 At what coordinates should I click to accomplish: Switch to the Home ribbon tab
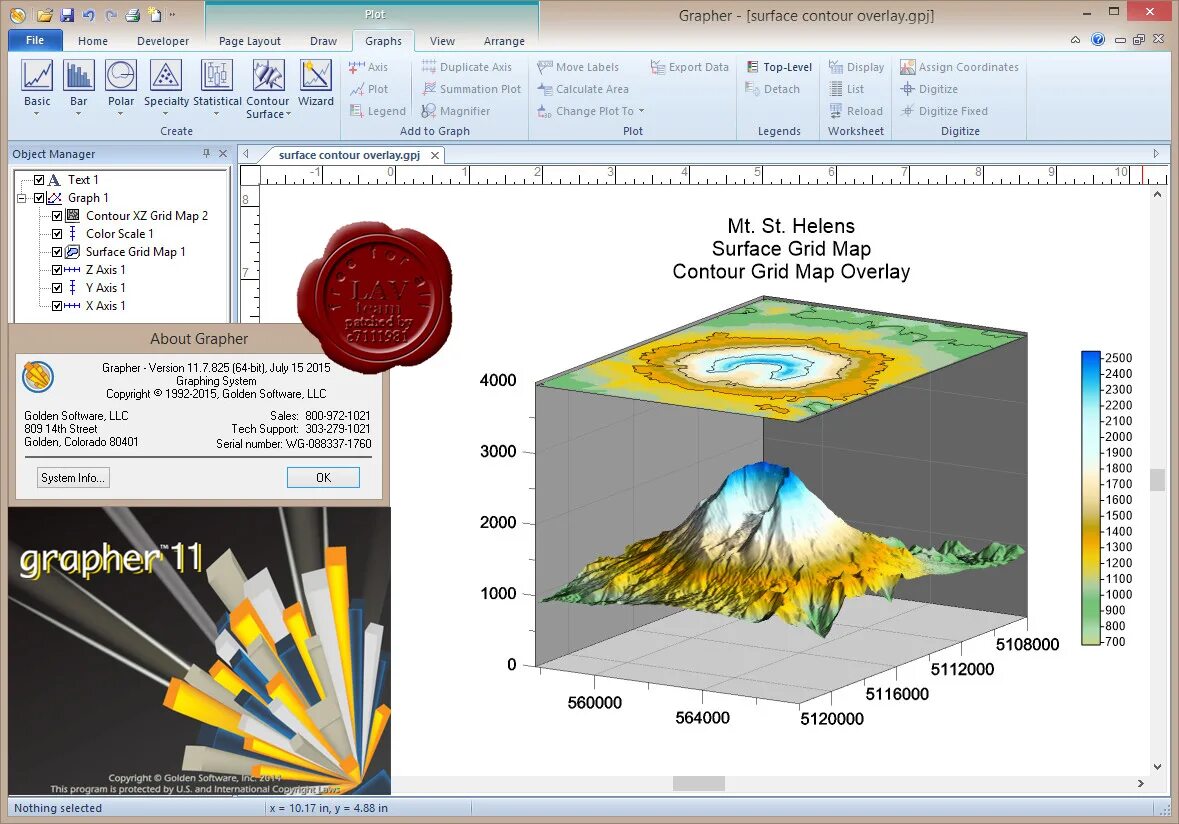92,41
